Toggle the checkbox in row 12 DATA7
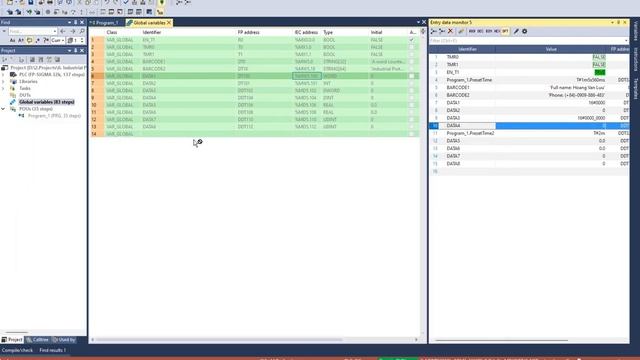 pos(411,120)
